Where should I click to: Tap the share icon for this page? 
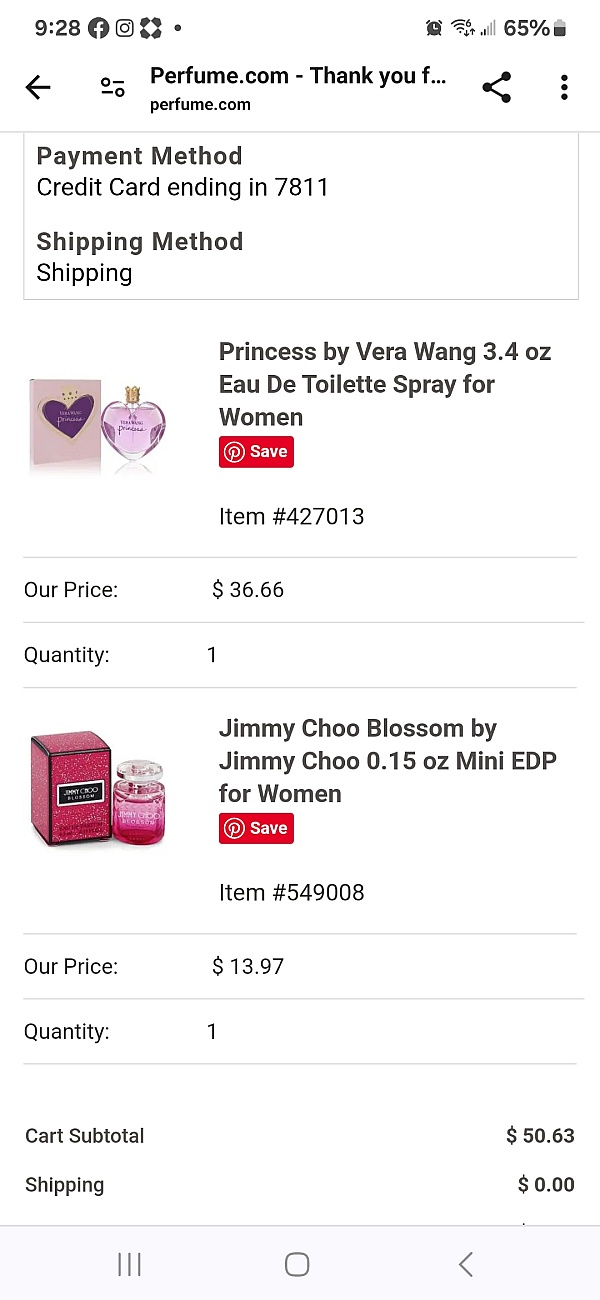497,88
